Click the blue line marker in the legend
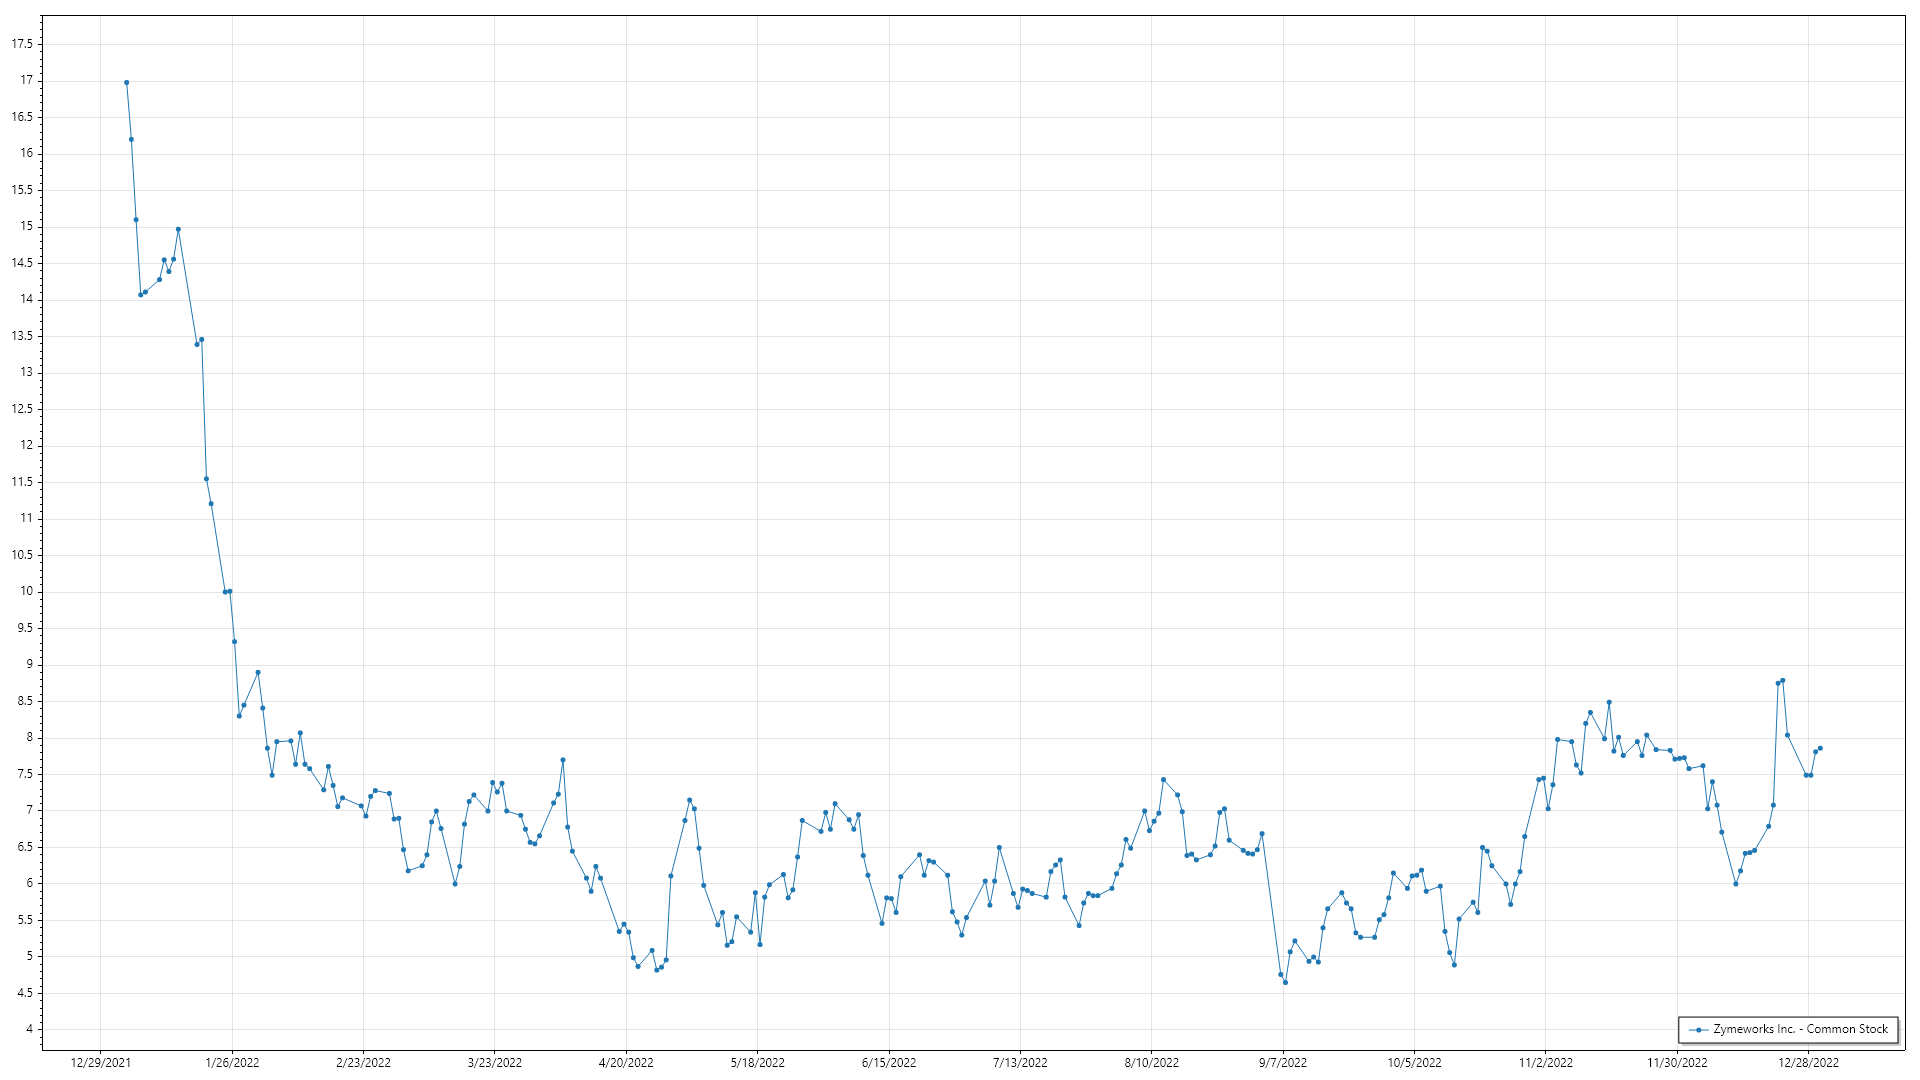Image resolution: width=1920 pixels, height=1080 pixels. pyautogui.click(x=1698, y=1030)
